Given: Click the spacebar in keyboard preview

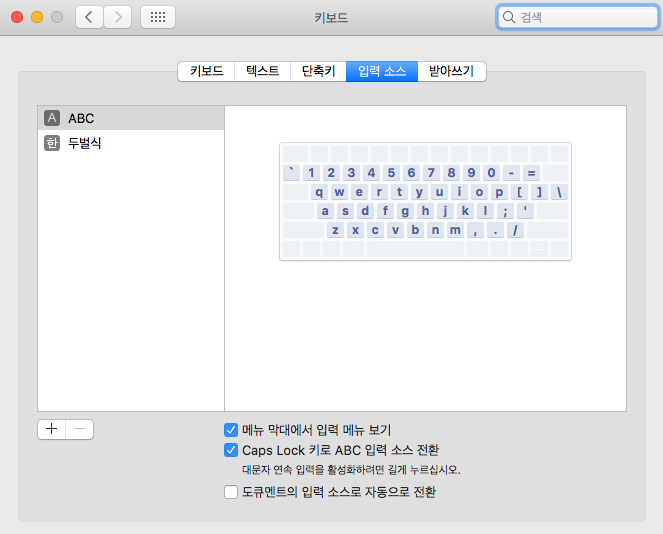Looking at the screenshot, I should tap(415, 249).
